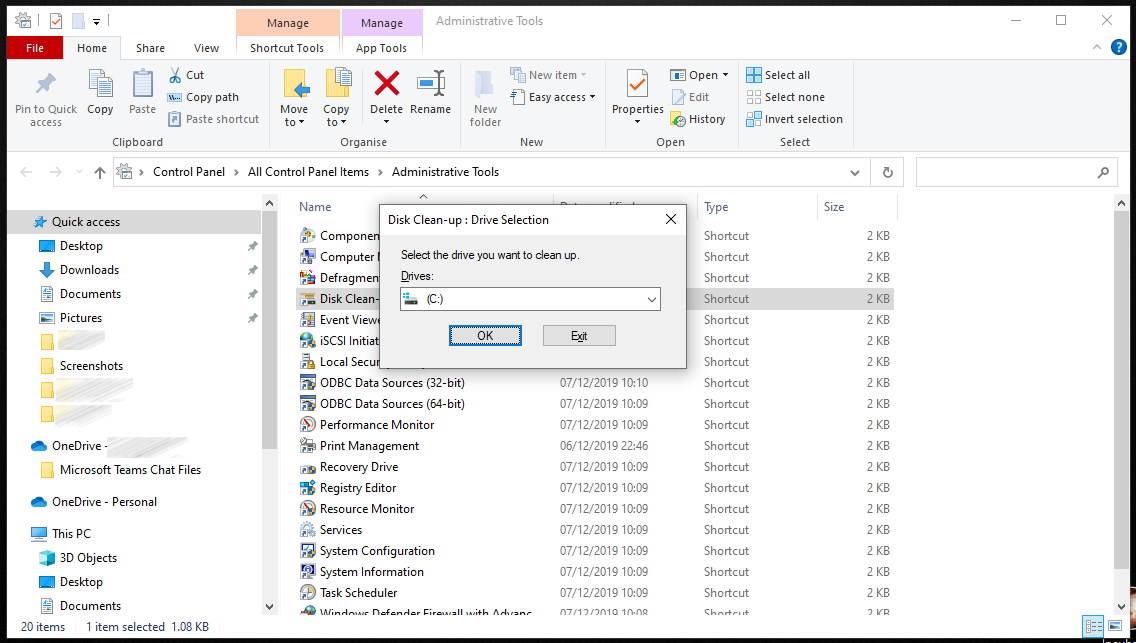Open Properties via its ribbon icon
The width and height of the screenshot is (1136, 643).
[x=637, y=95]
